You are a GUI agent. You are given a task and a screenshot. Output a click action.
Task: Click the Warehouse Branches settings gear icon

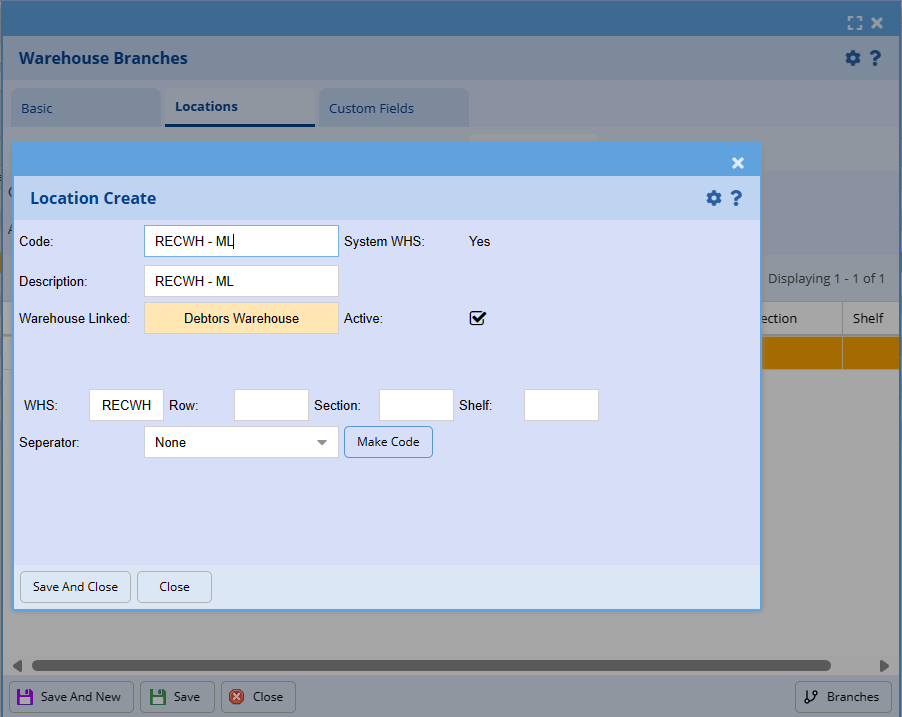852,58
